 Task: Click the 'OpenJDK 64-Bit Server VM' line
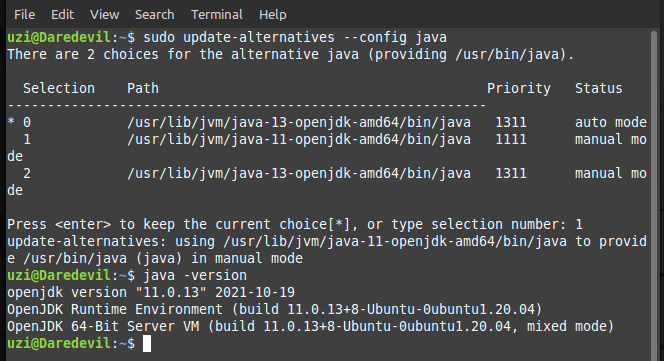[310, 326]
